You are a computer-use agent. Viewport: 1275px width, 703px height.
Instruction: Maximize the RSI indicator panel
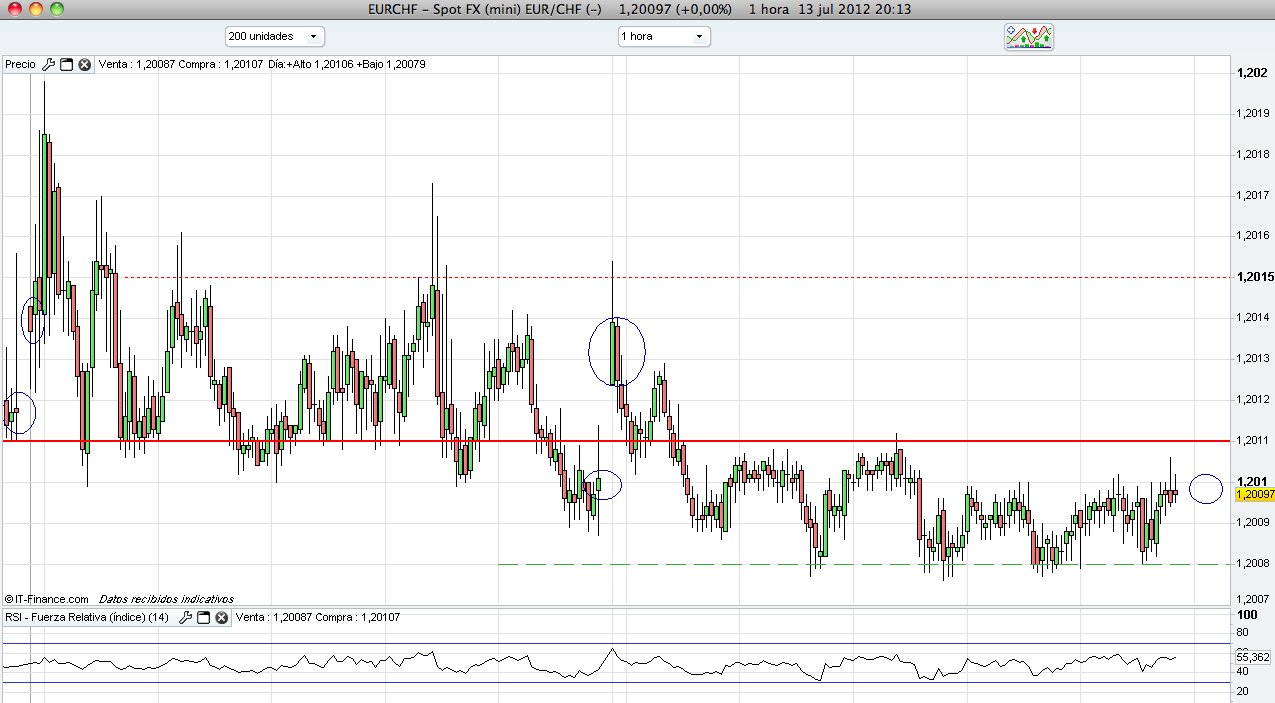[x=204, y=618]
